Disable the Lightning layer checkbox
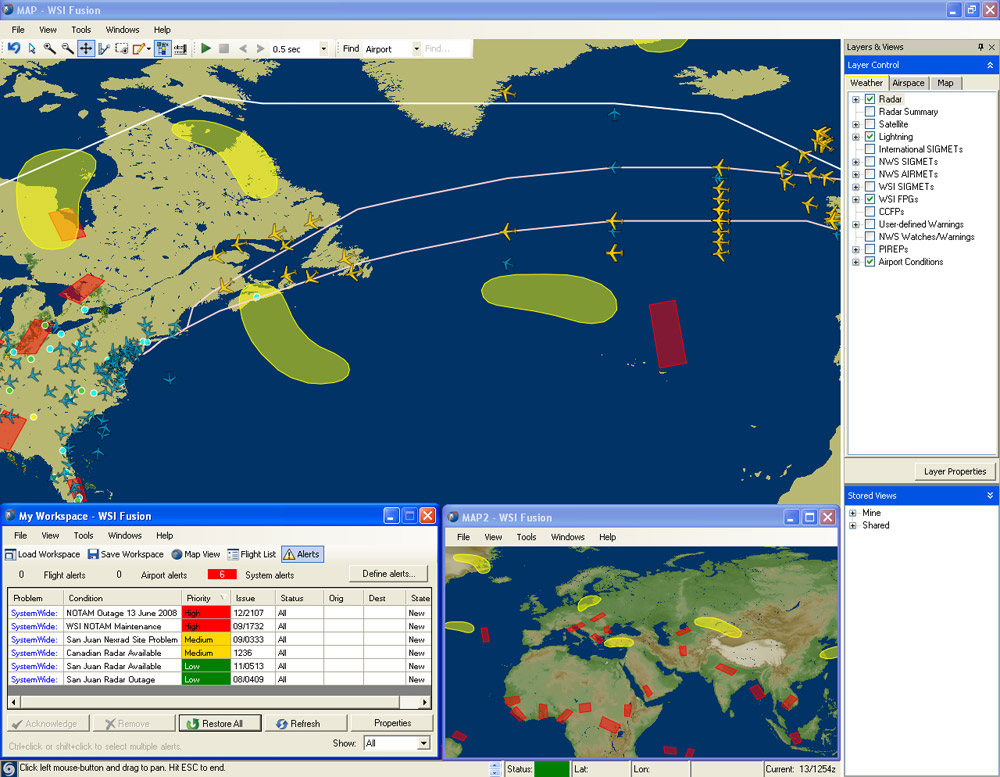This screenshot has height=777, width=1000. [x=870, y=137]
